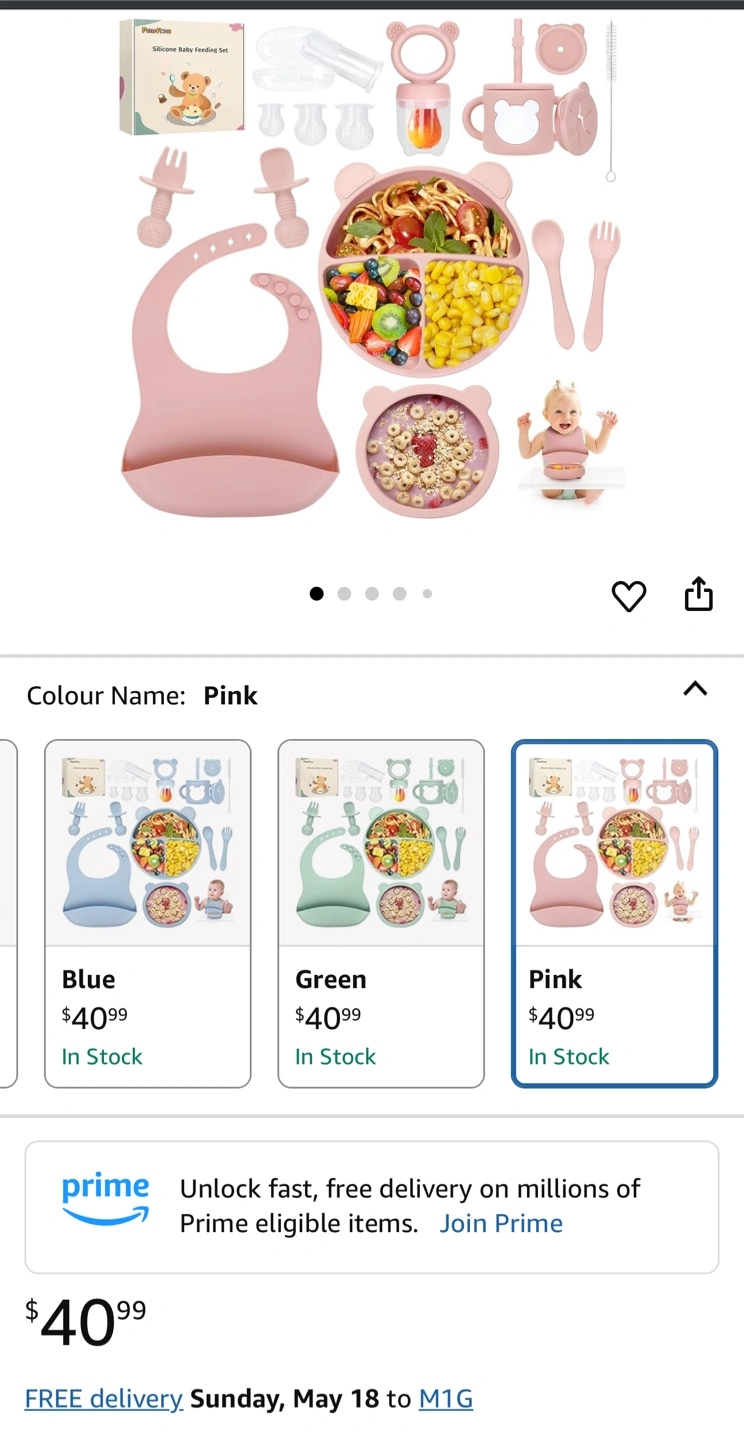Select the Pink colour option
The width and height of the screenshot is (744, 1440).
coord(614,1015)
